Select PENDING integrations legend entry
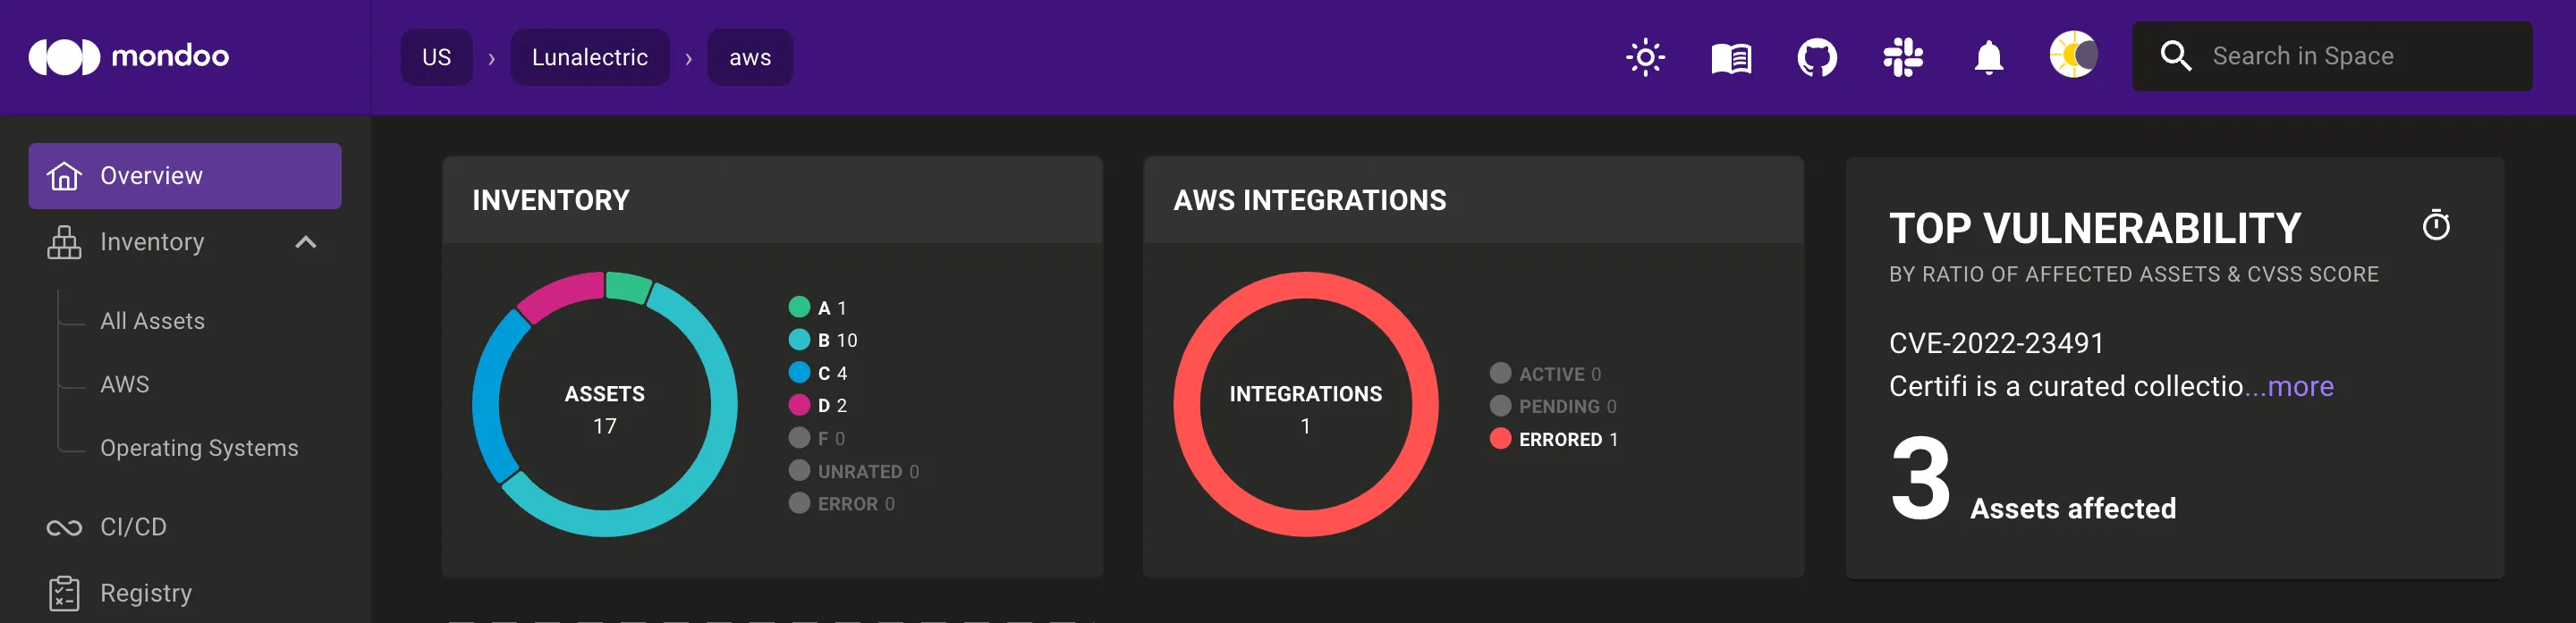Viewport: 2576px width, 623px height. 1553,406
